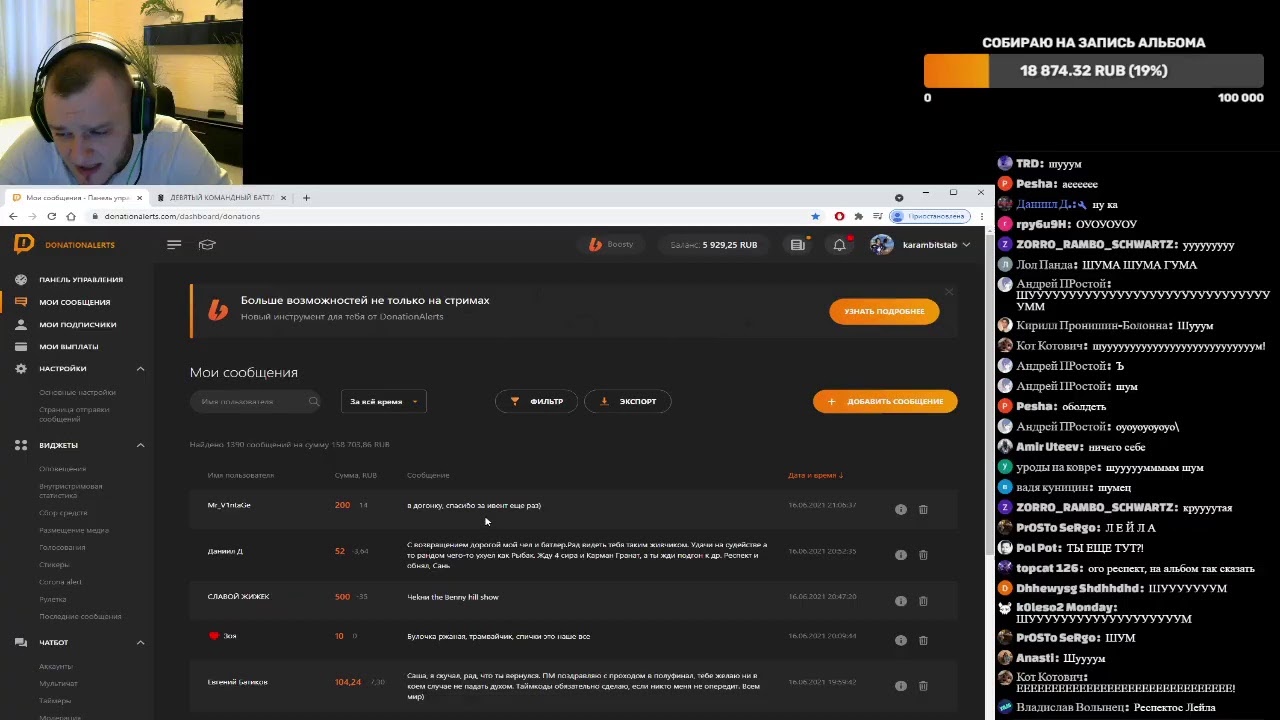Click the news feed icon in header
This screenshot has height=720, width=1280.
797,245
